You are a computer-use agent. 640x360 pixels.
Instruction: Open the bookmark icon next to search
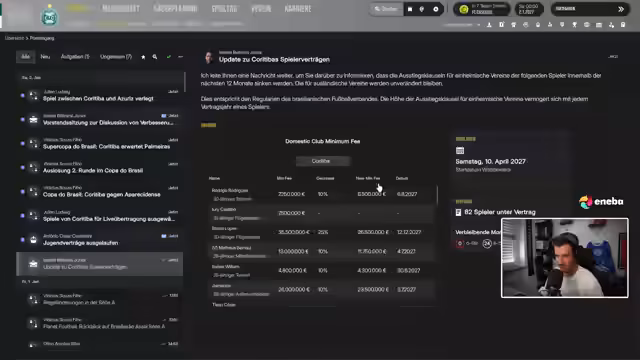(x=410, y=9)
